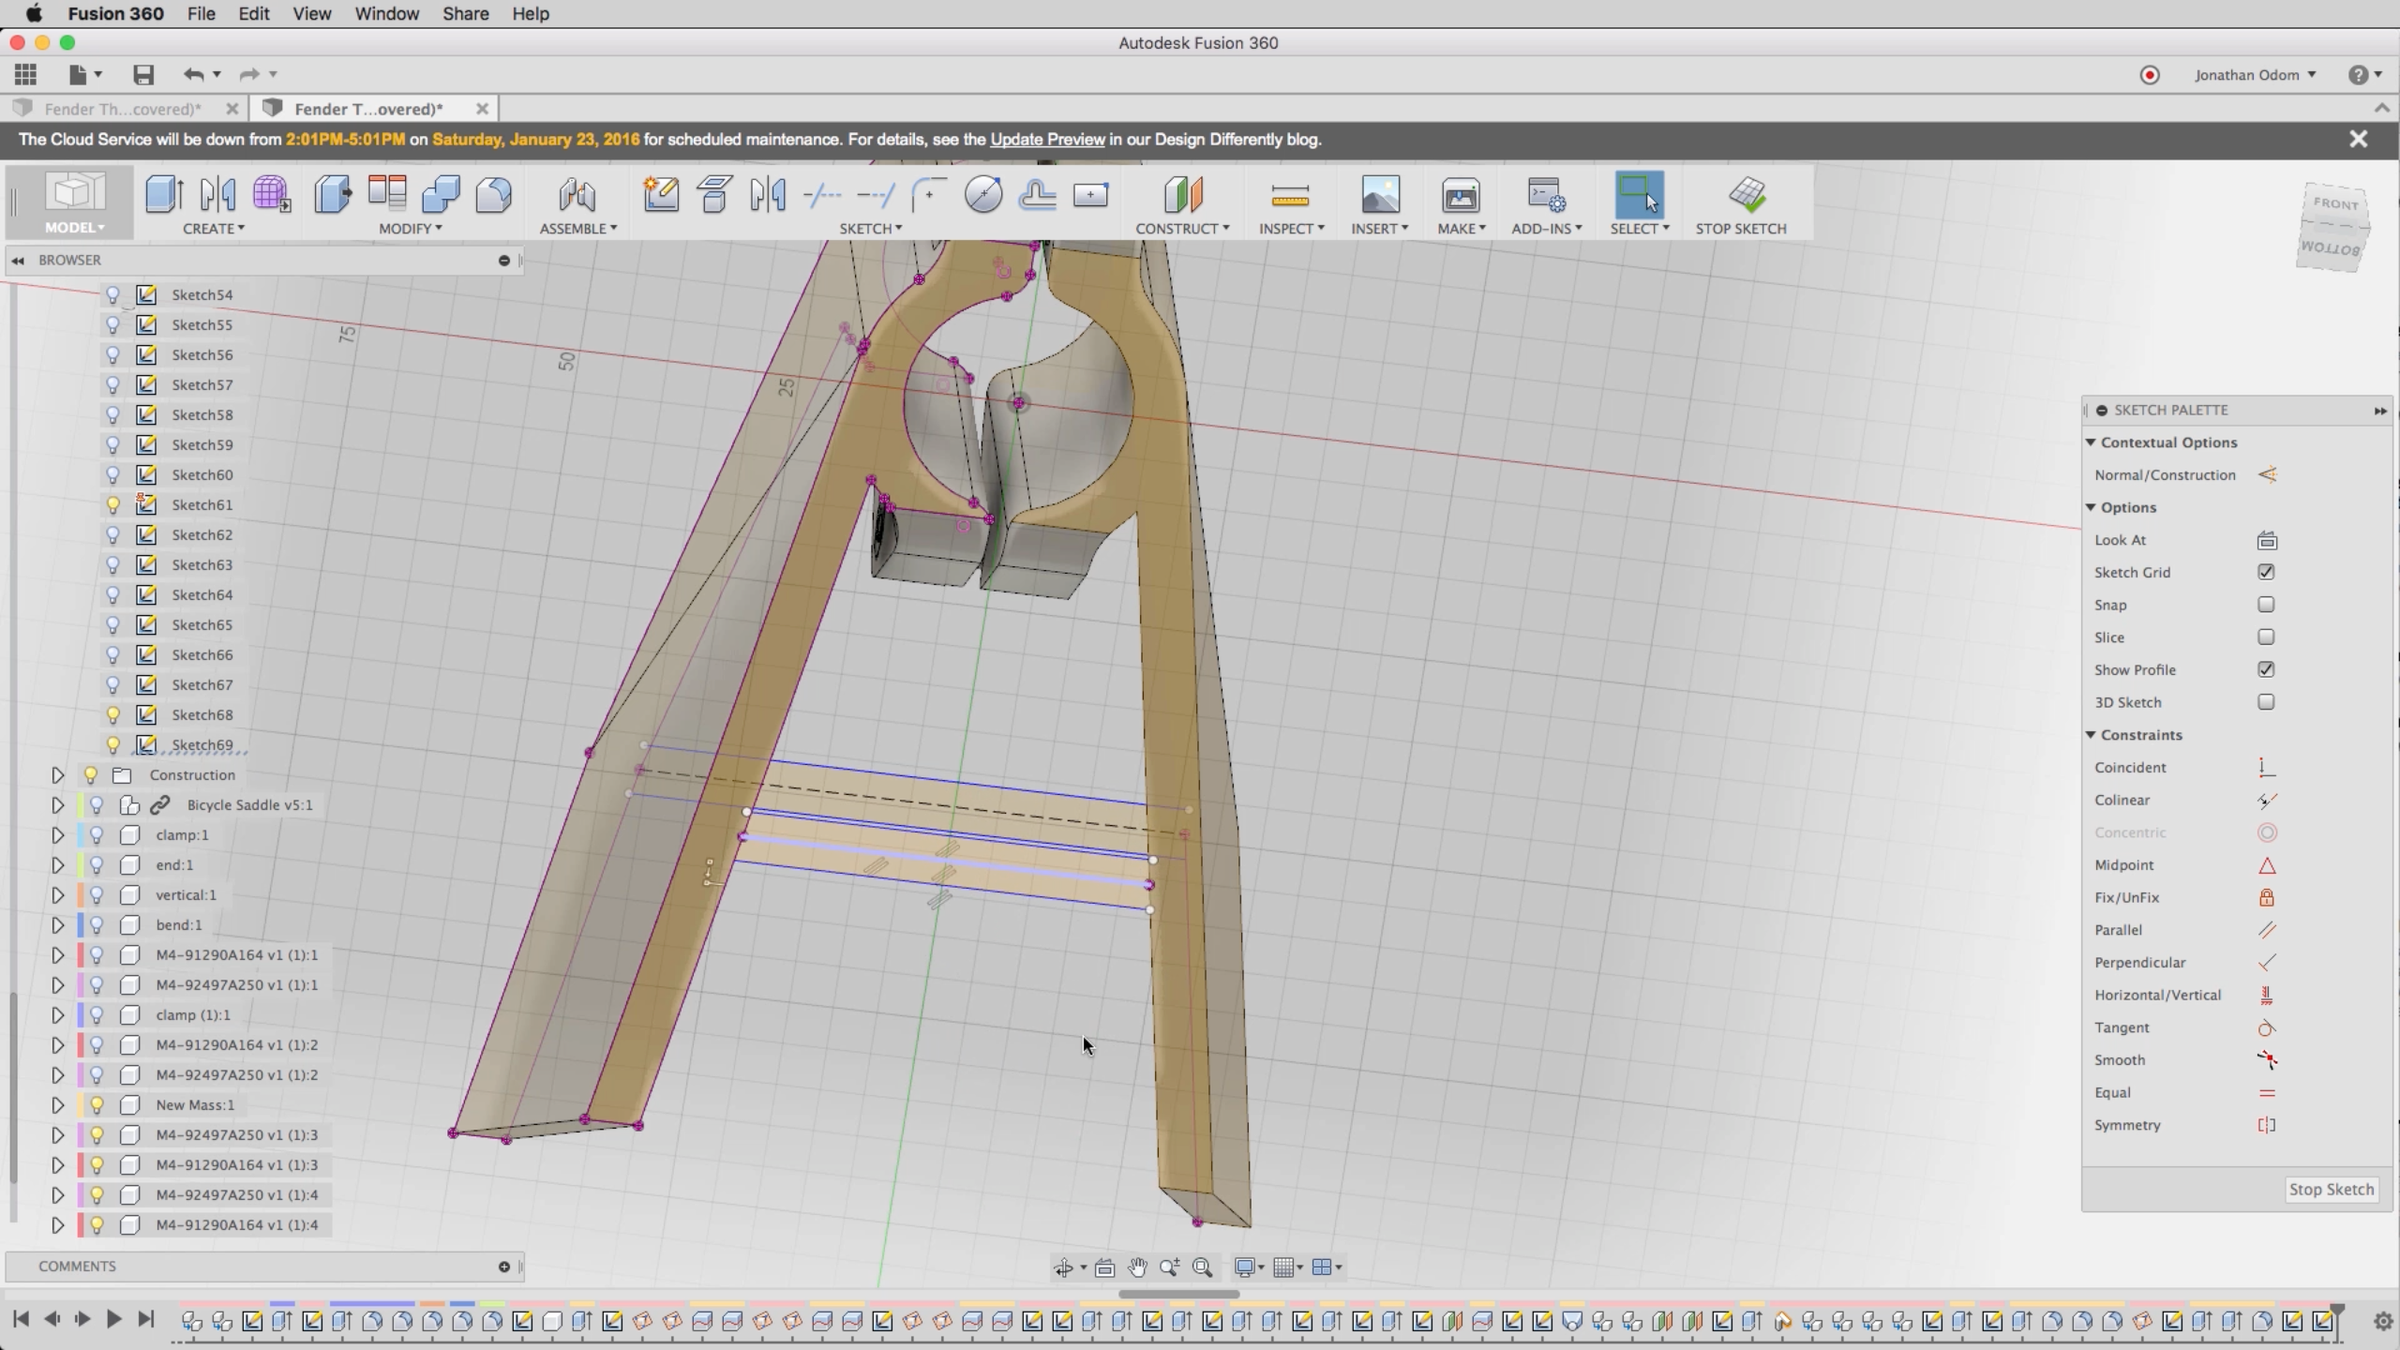This screenshot has height=1350, width=2400.
Task: Click Normal/Construction toggle icon
Action: point(2266,475)
